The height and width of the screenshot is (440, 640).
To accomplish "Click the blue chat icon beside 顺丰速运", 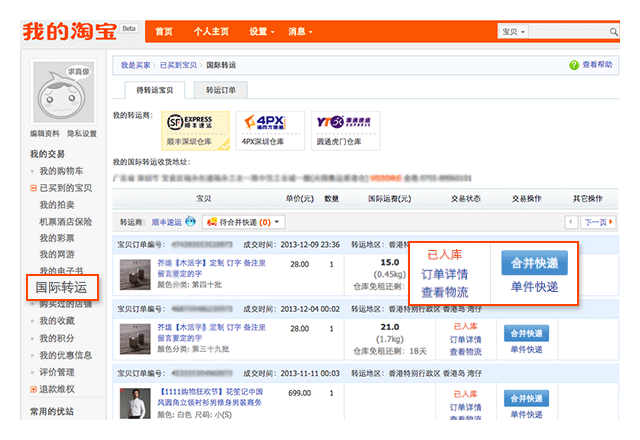I will 190,222.
